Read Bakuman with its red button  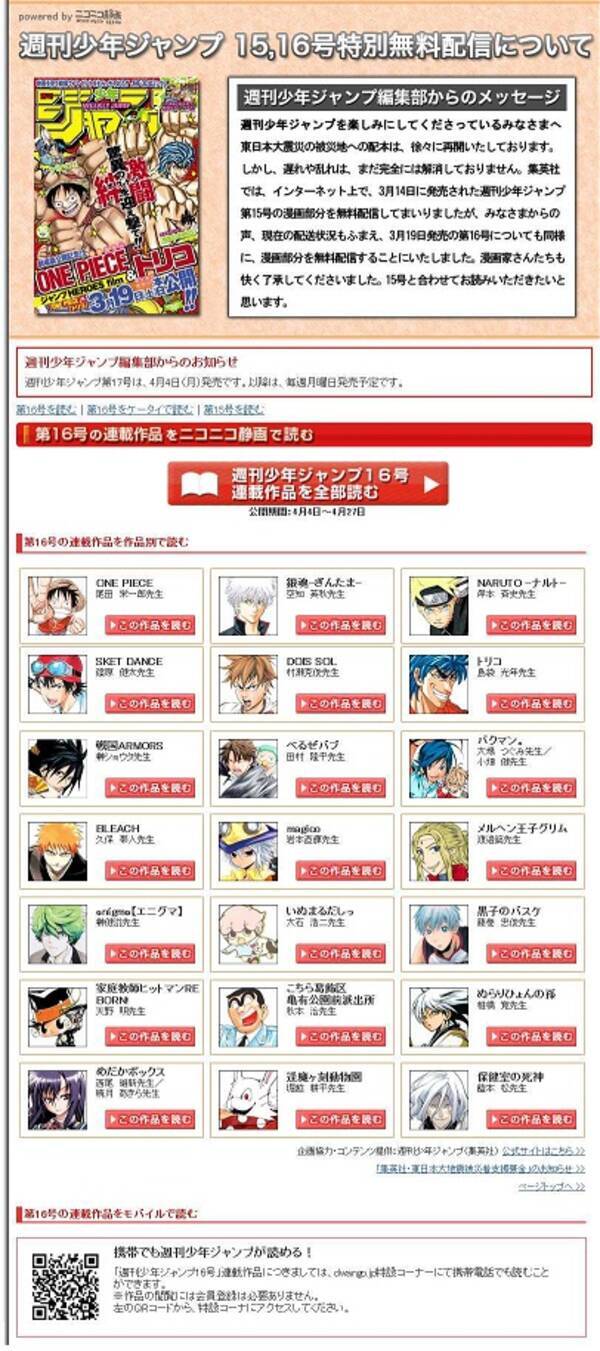(531, 788)
